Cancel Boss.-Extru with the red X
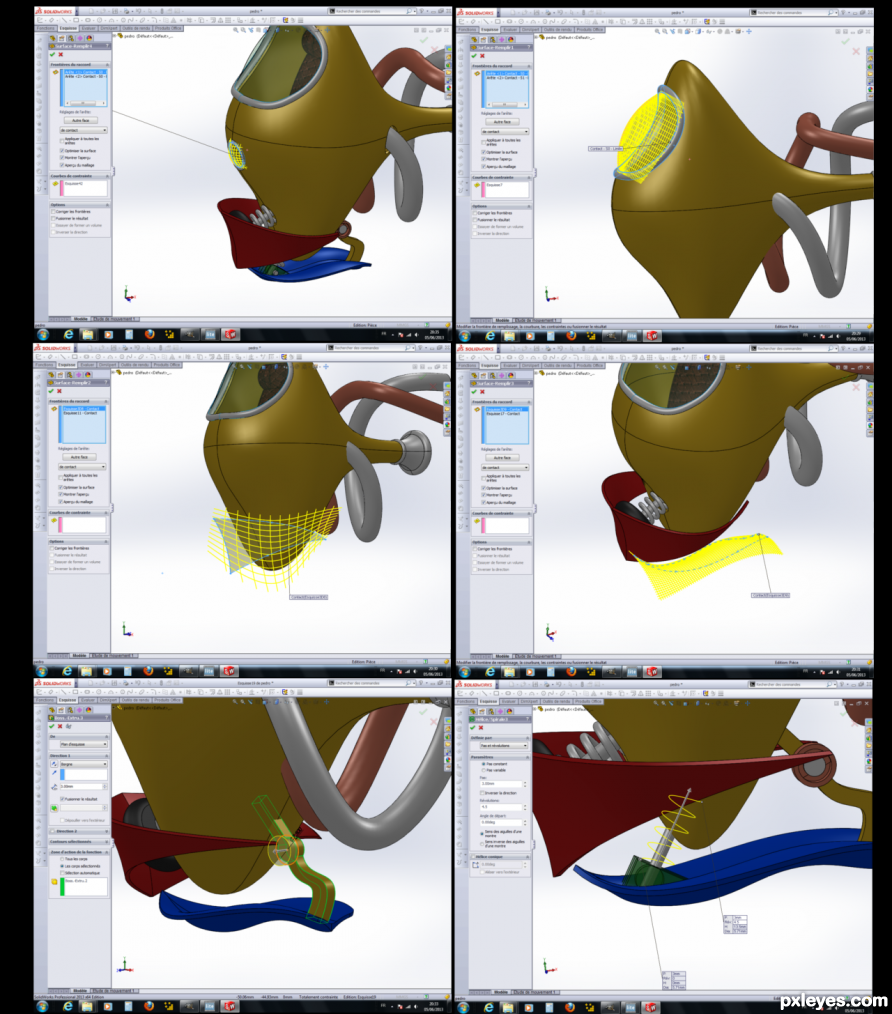This screenshot has height=1014, width=892. [60, 726]
